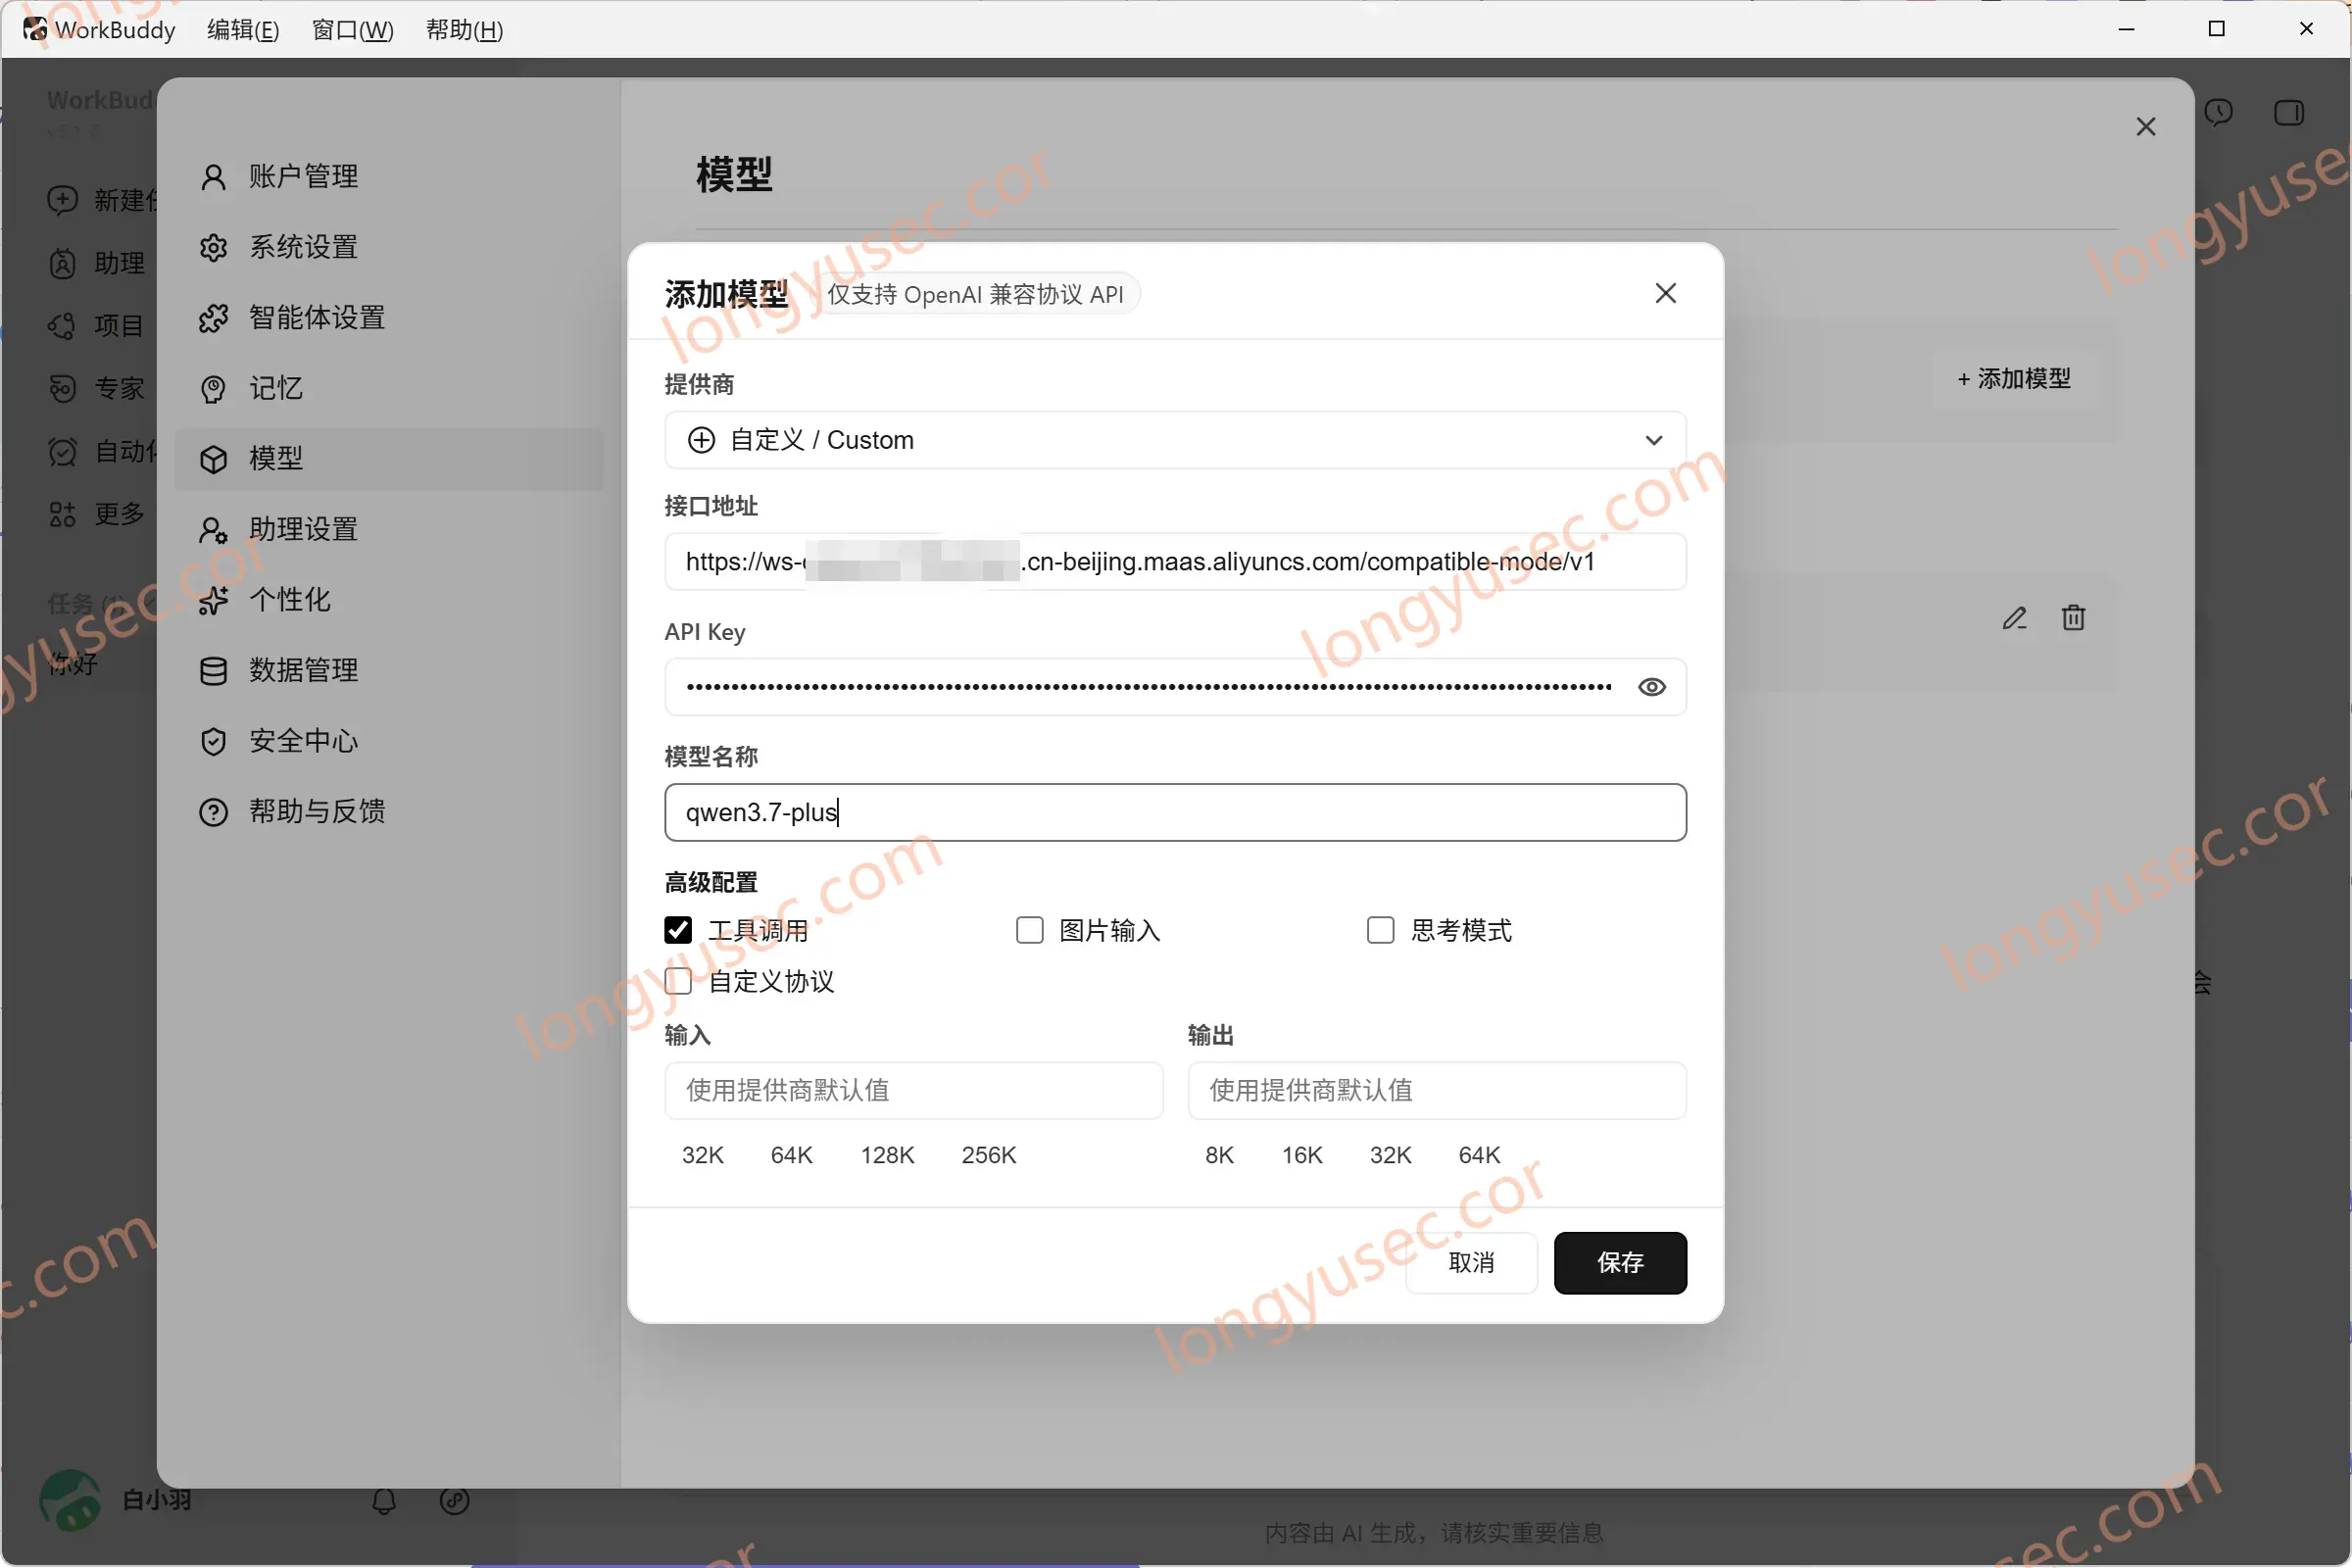Uncheck the 工具调用 checkbox
2352x1568 pixels.
[x=678, y=930]
